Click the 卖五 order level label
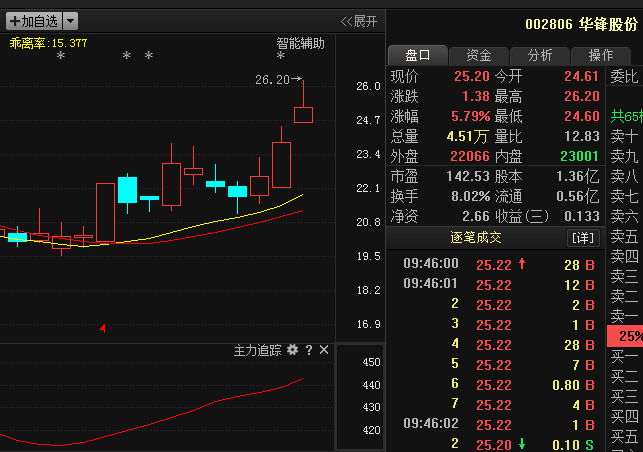 (624, 237)
